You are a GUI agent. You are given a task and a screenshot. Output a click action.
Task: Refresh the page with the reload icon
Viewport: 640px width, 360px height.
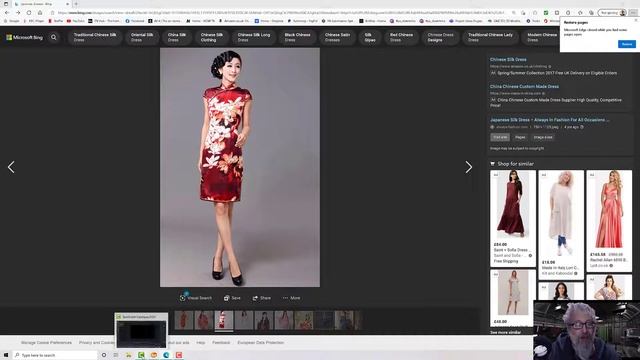[29, 13]
